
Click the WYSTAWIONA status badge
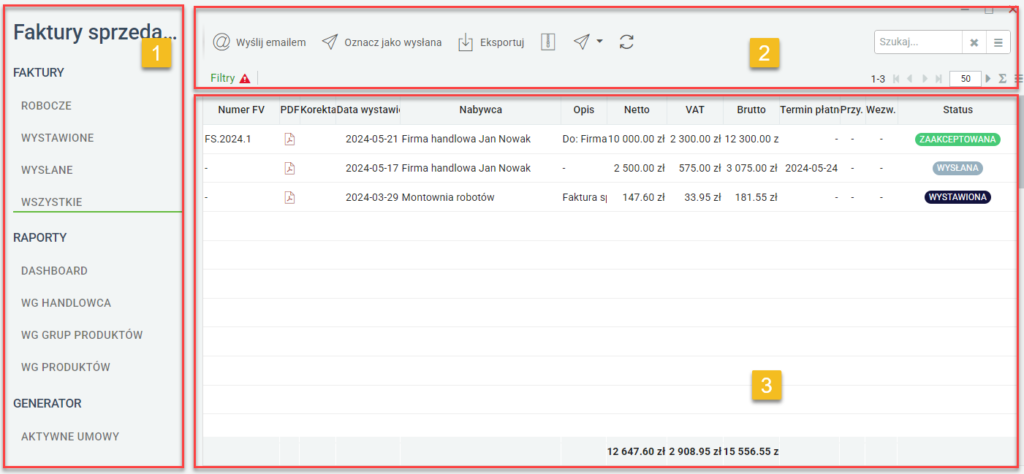point(957,197)
